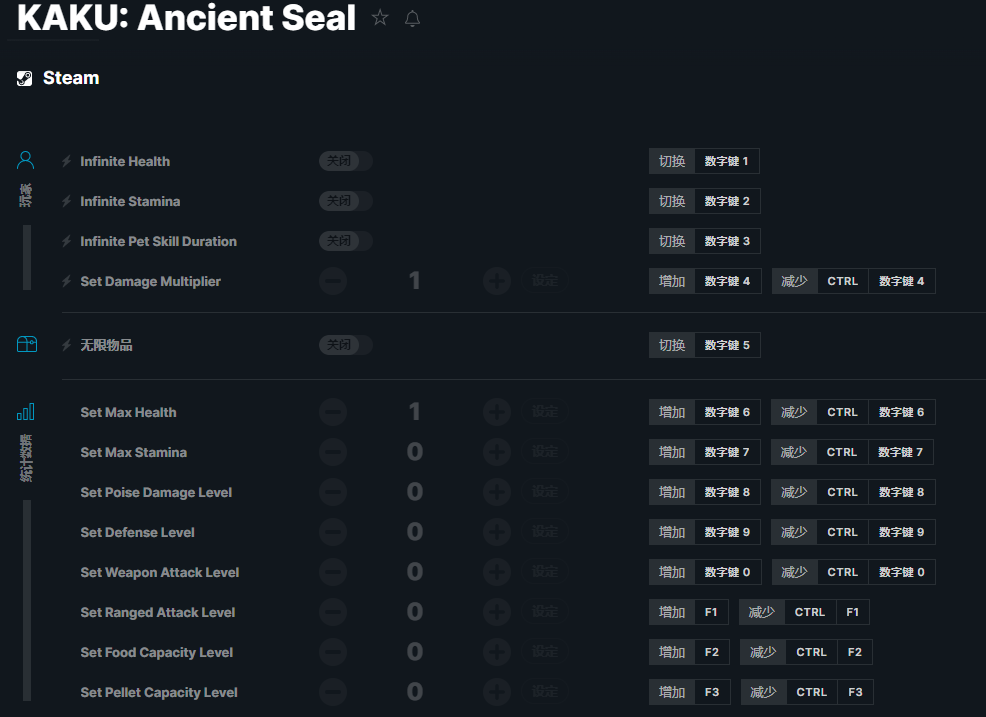Click the Set Weapon Attack Level label
This screenshot has height=717, width=986.
tap(160, 572)
